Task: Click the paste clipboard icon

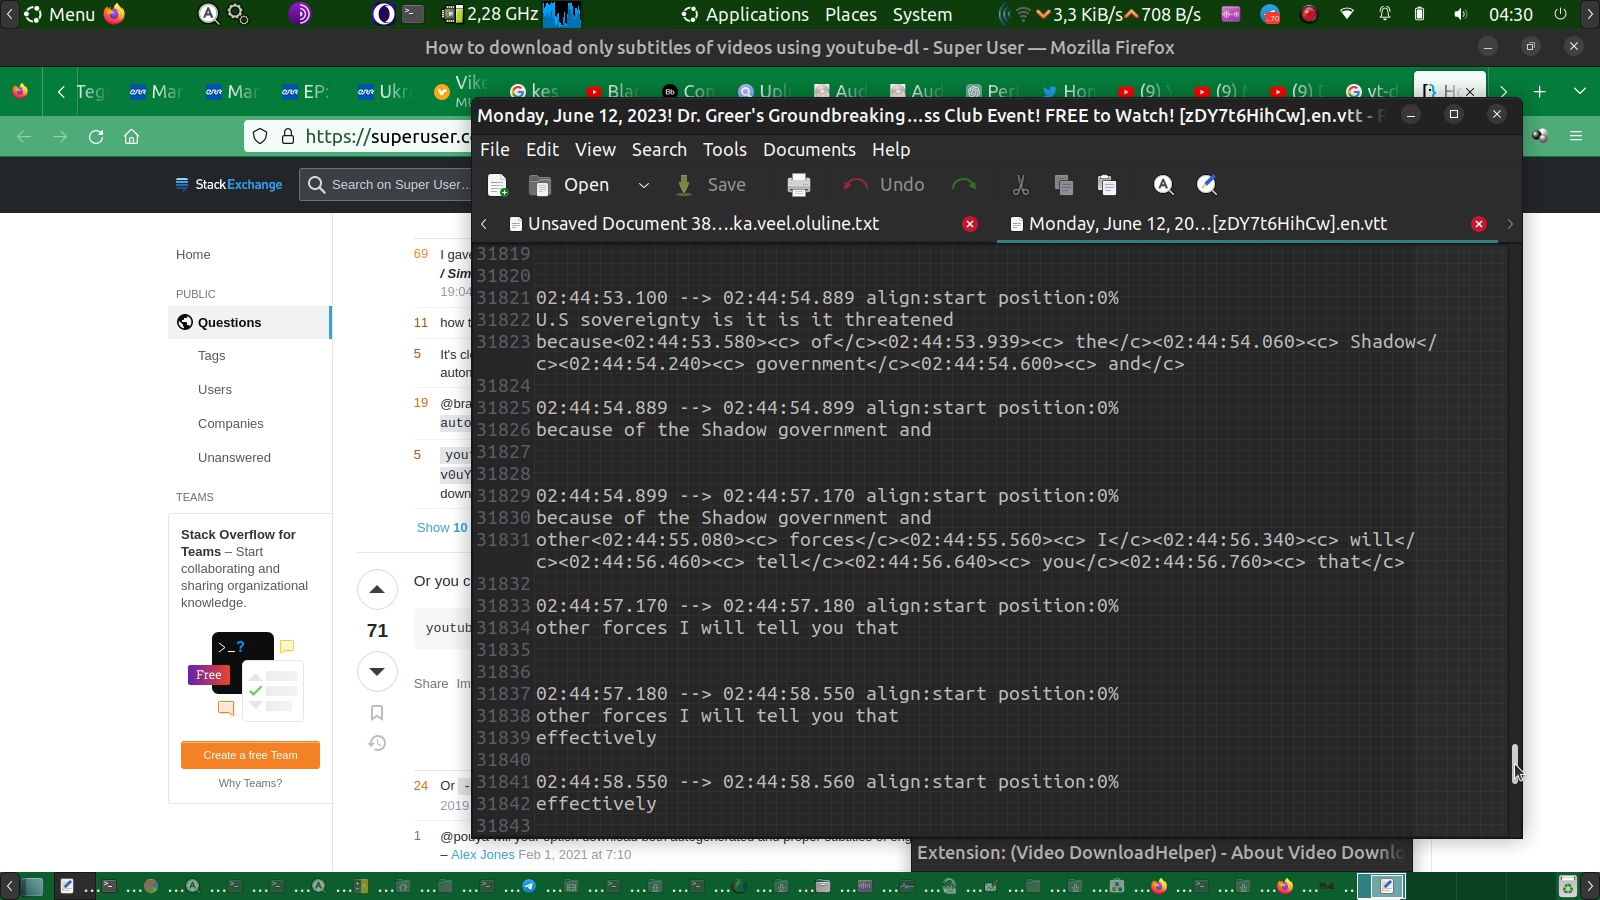Action: pos(1106,185)
